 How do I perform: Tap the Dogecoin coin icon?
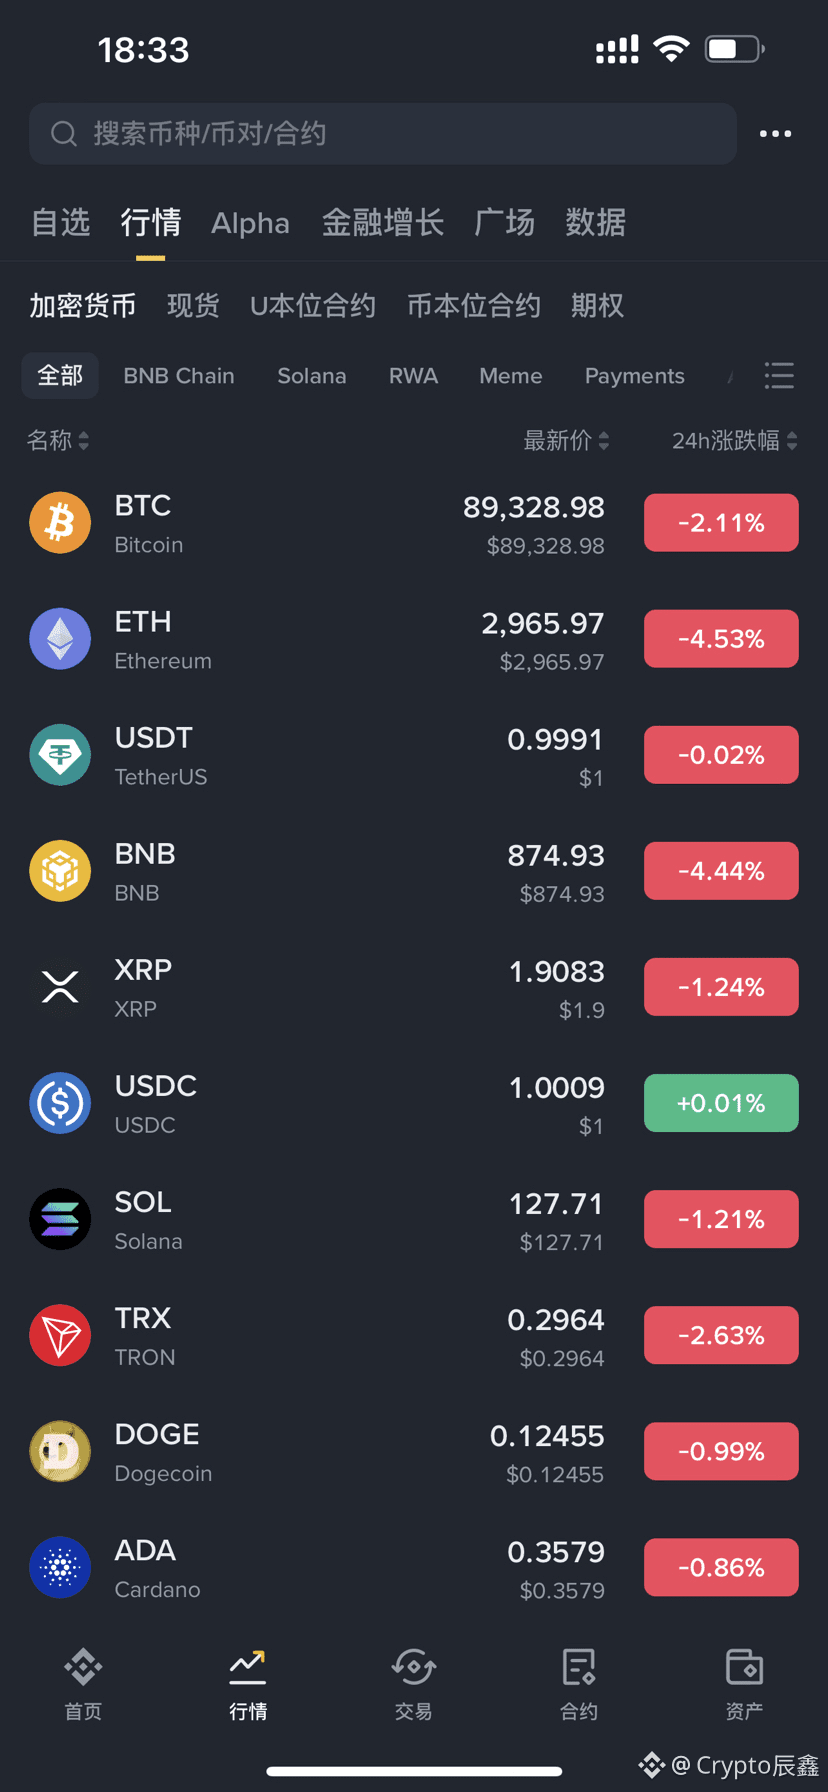tap(60, 1451)
